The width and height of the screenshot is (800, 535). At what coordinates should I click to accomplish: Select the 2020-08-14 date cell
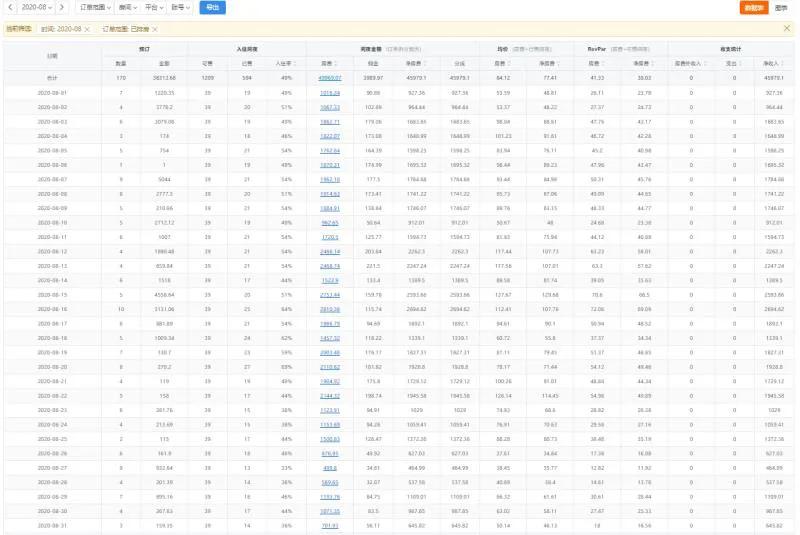point(52,281)
